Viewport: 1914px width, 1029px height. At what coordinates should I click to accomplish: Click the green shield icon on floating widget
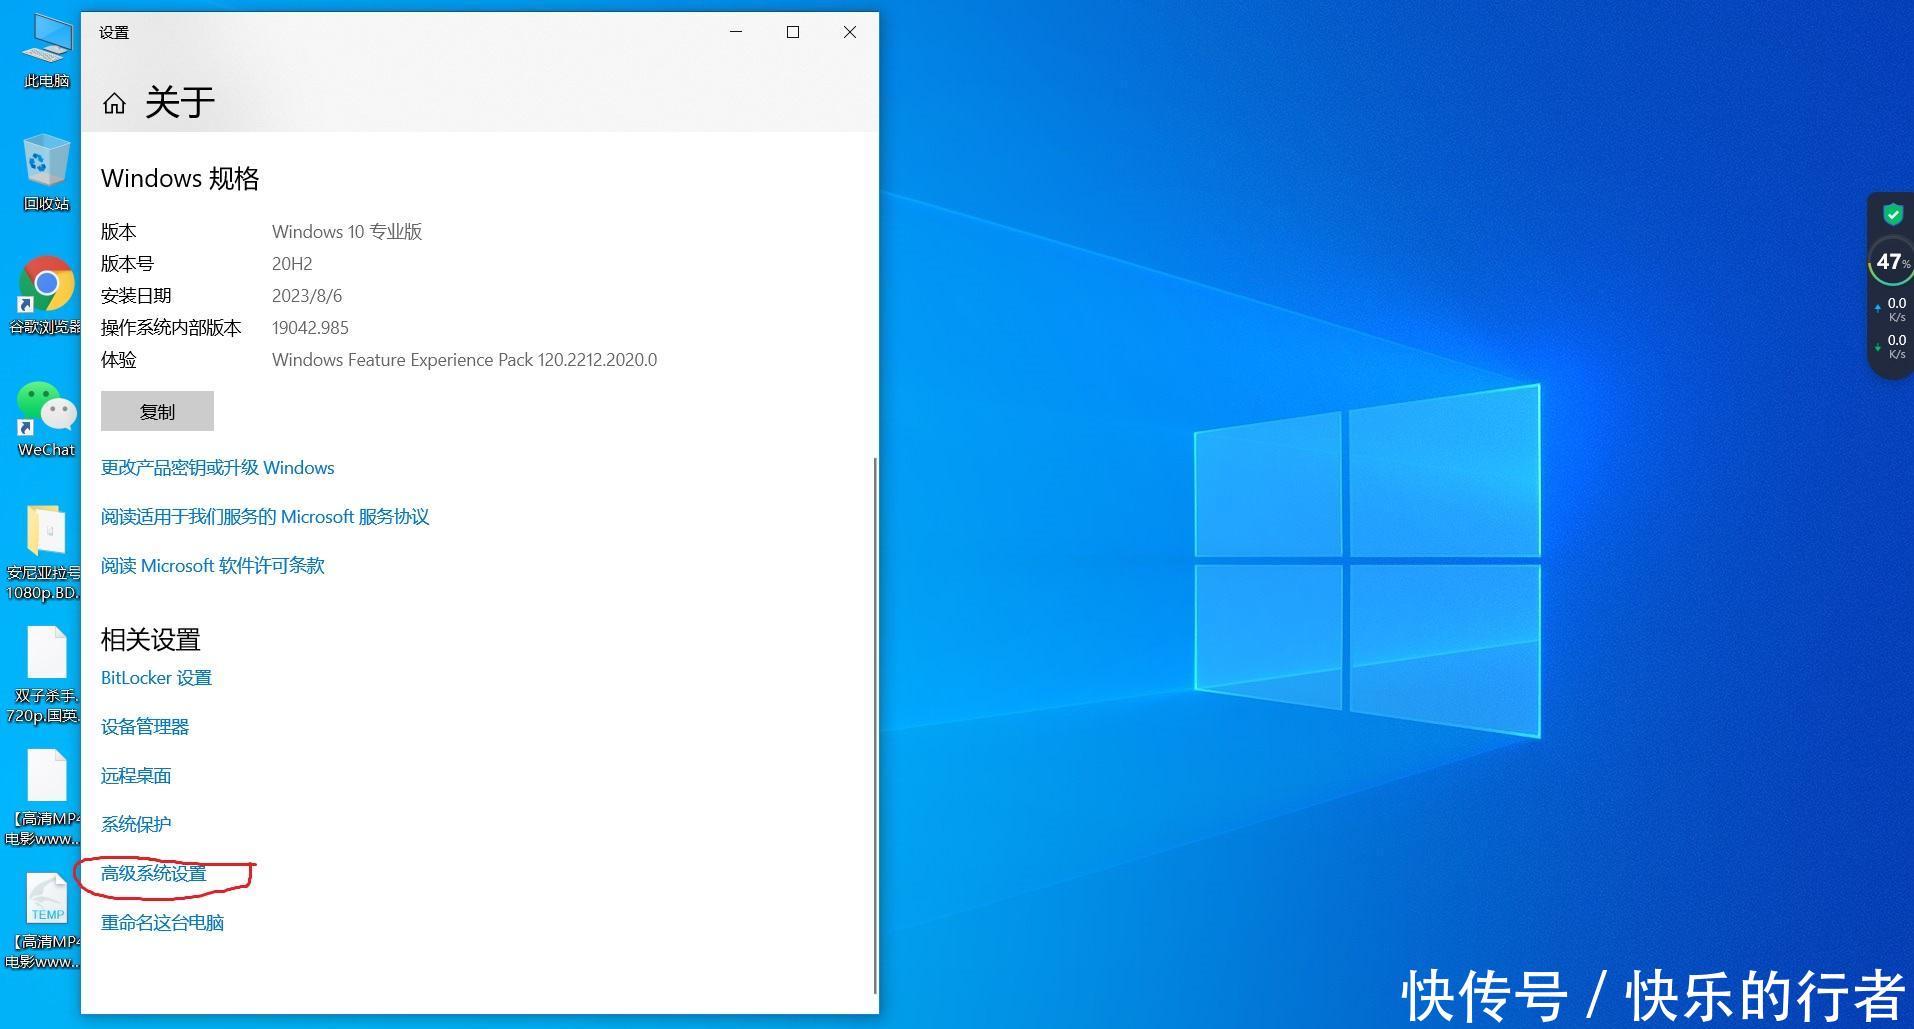1892,214
